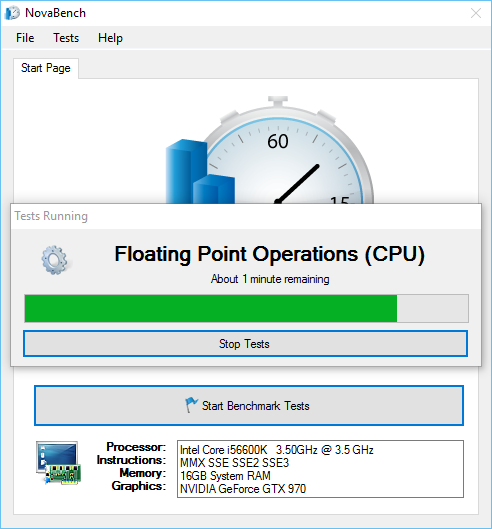Click the blue flag icon on Start Benchmark

(191, 405)
